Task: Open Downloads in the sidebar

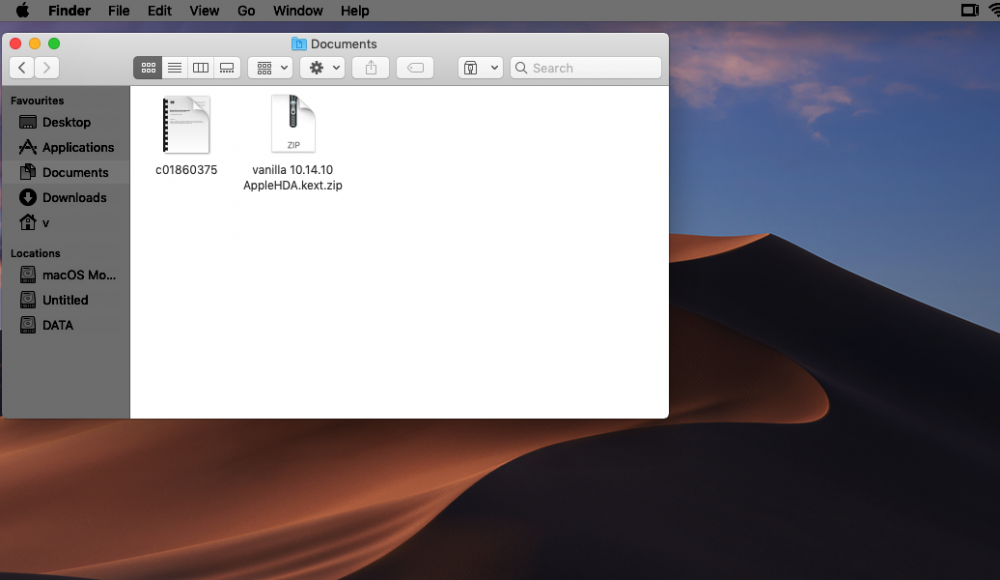Action: point(66,198)
